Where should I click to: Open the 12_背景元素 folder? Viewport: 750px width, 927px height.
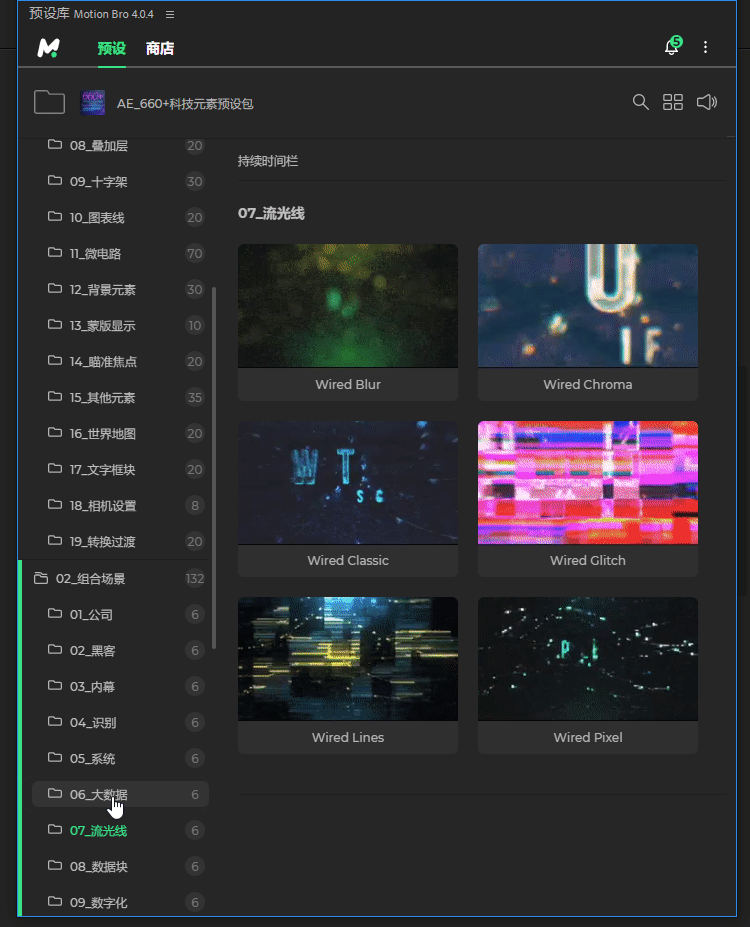121,290
